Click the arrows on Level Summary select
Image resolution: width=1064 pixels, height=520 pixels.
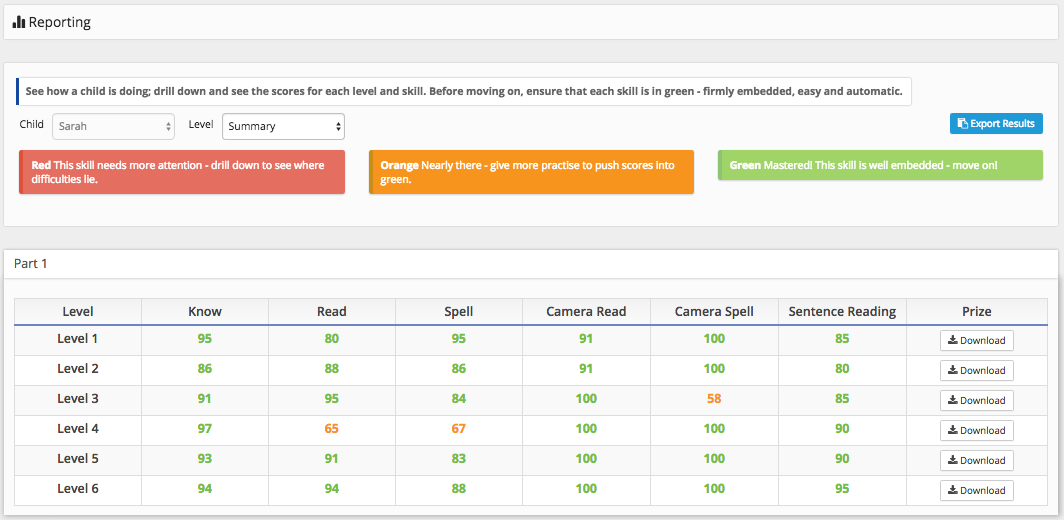point(338,126)
